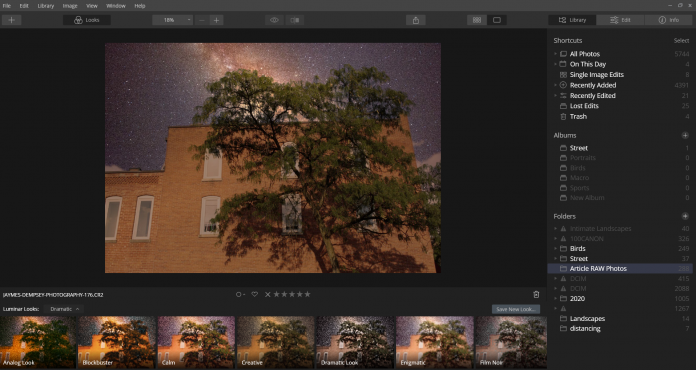The image size is (696, 370).
Task: Open the Help menu
Action: pyautogui.click(x=140, y=6)
